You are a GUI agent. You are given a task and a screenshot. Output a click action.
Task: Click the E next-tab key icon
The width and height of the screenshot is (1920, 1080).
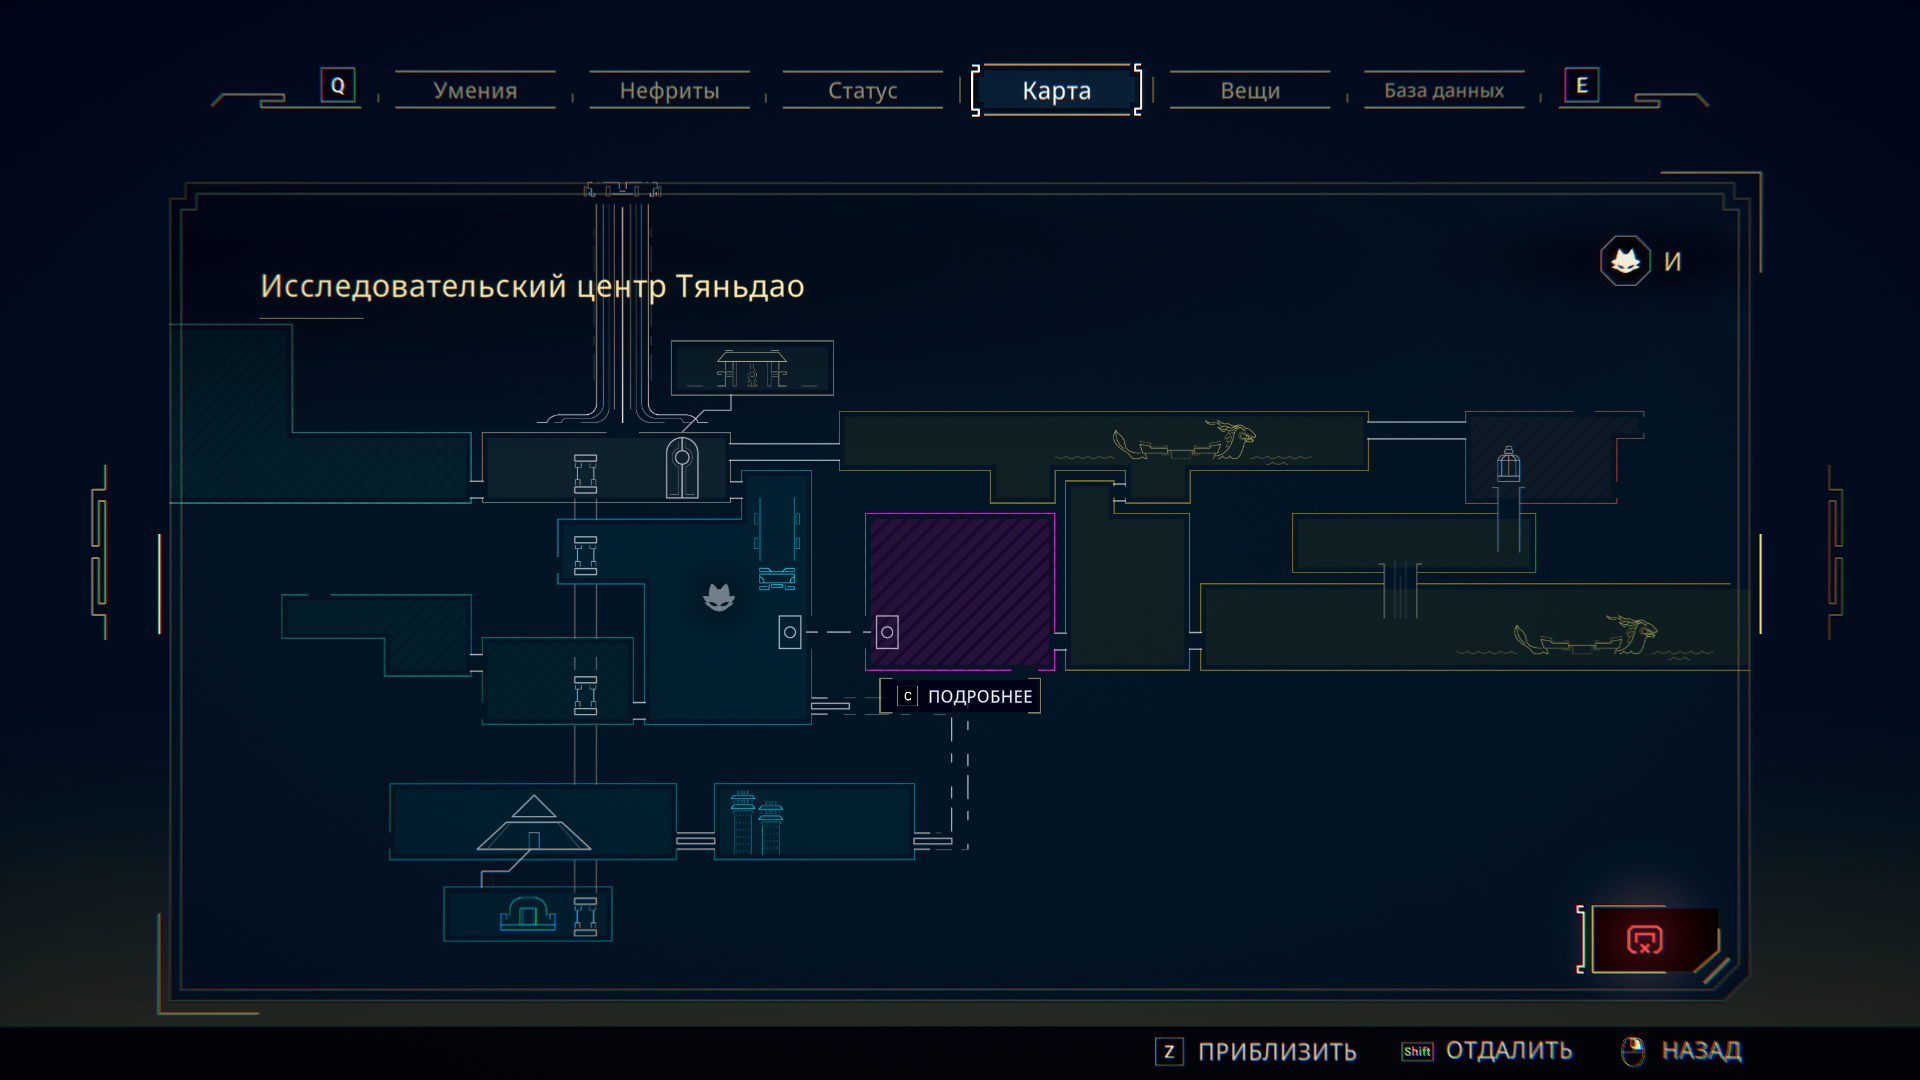pyautogui.click(x=1581, y=85)
